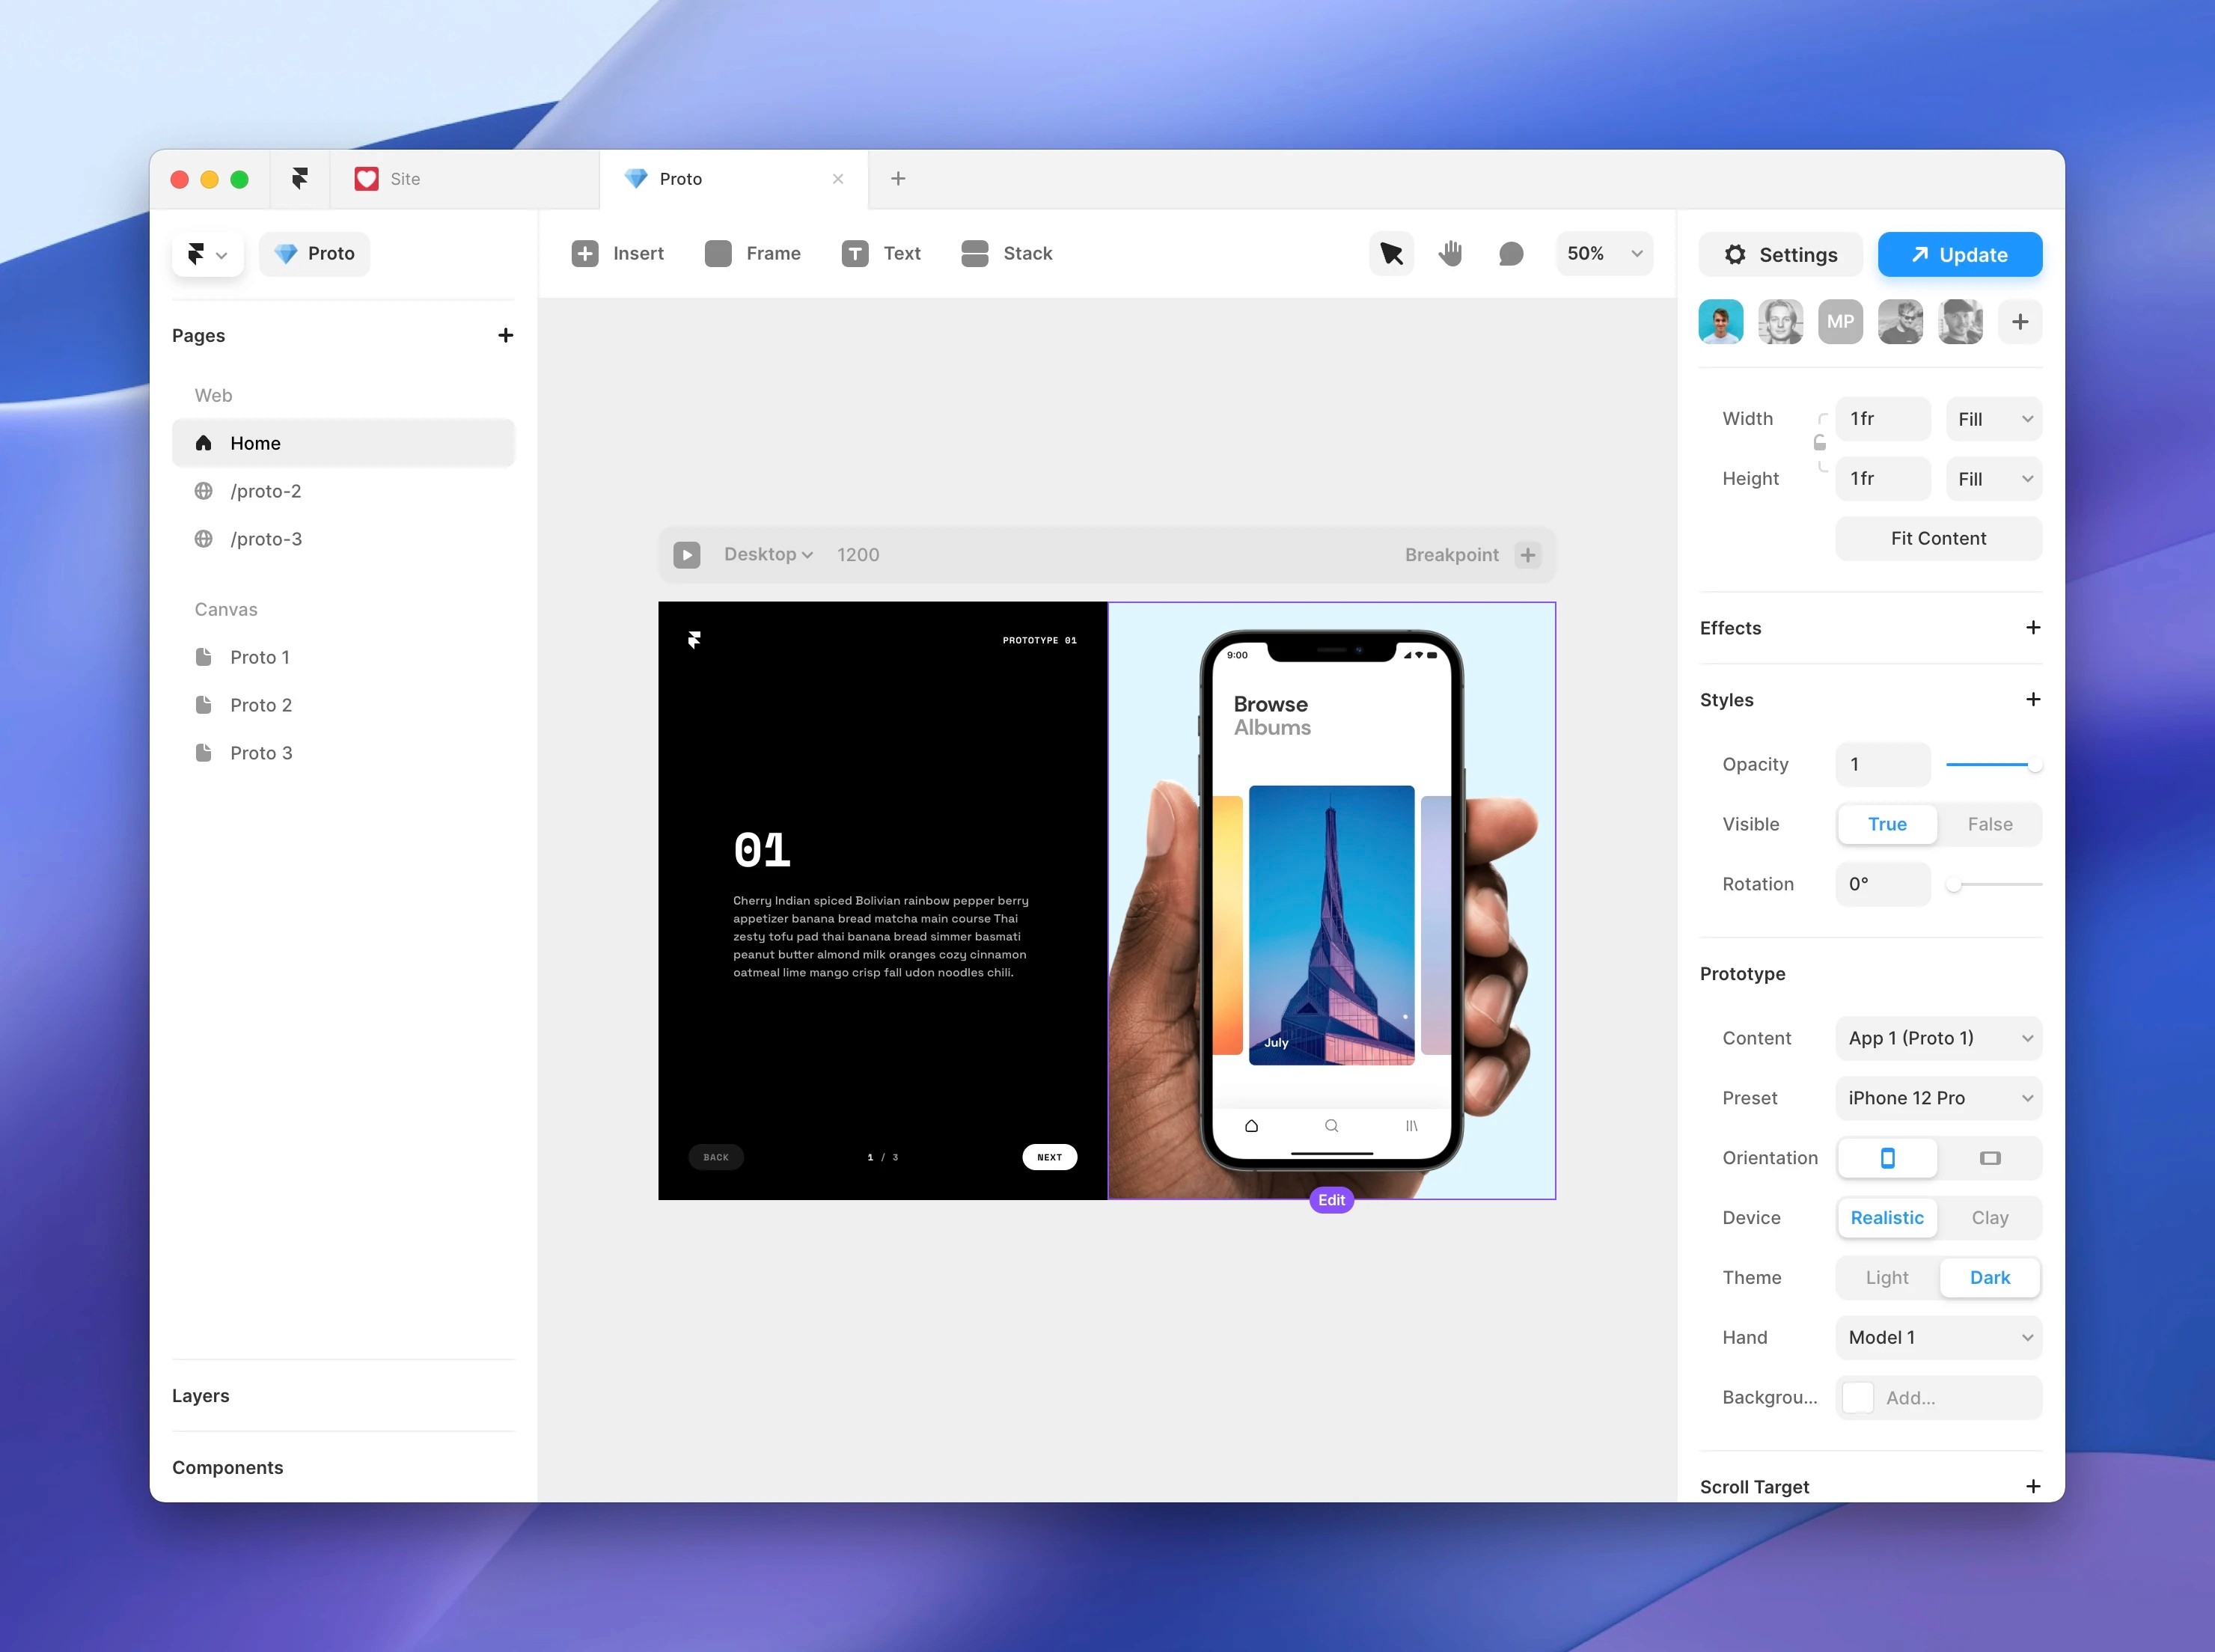
Task: Activate the comment bubble tool
Action: coord(1511,254)
